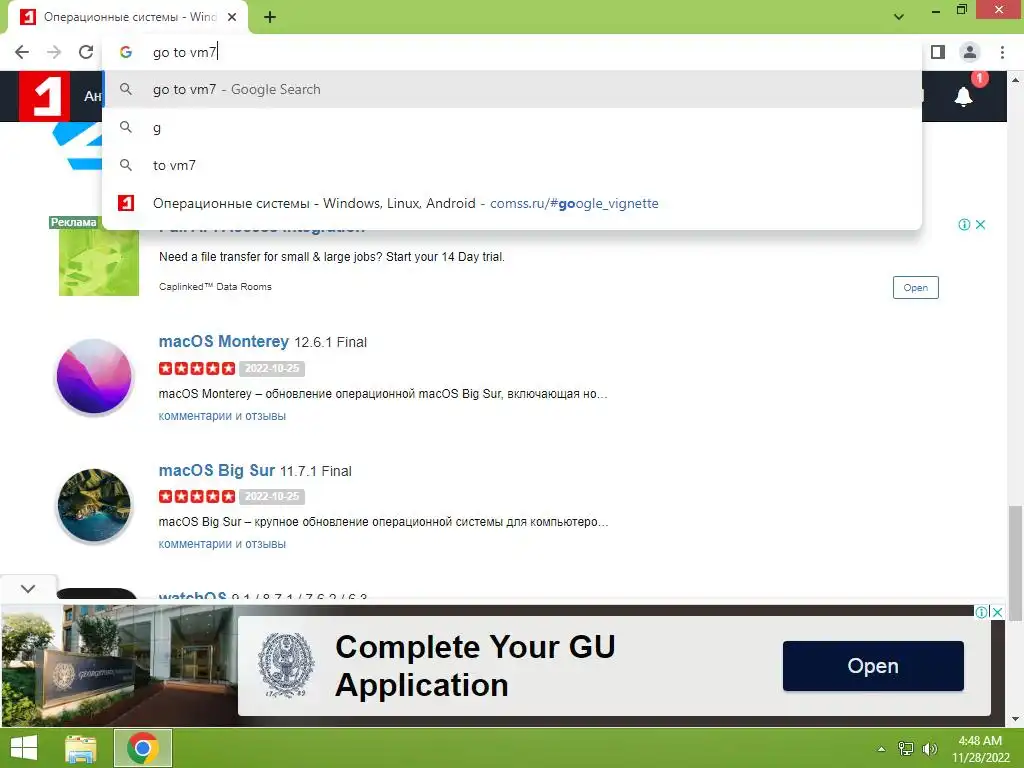The image size is (1024, 768).
Task: Click the Caplinked ad green thumbnail
Action: (99, 262)
